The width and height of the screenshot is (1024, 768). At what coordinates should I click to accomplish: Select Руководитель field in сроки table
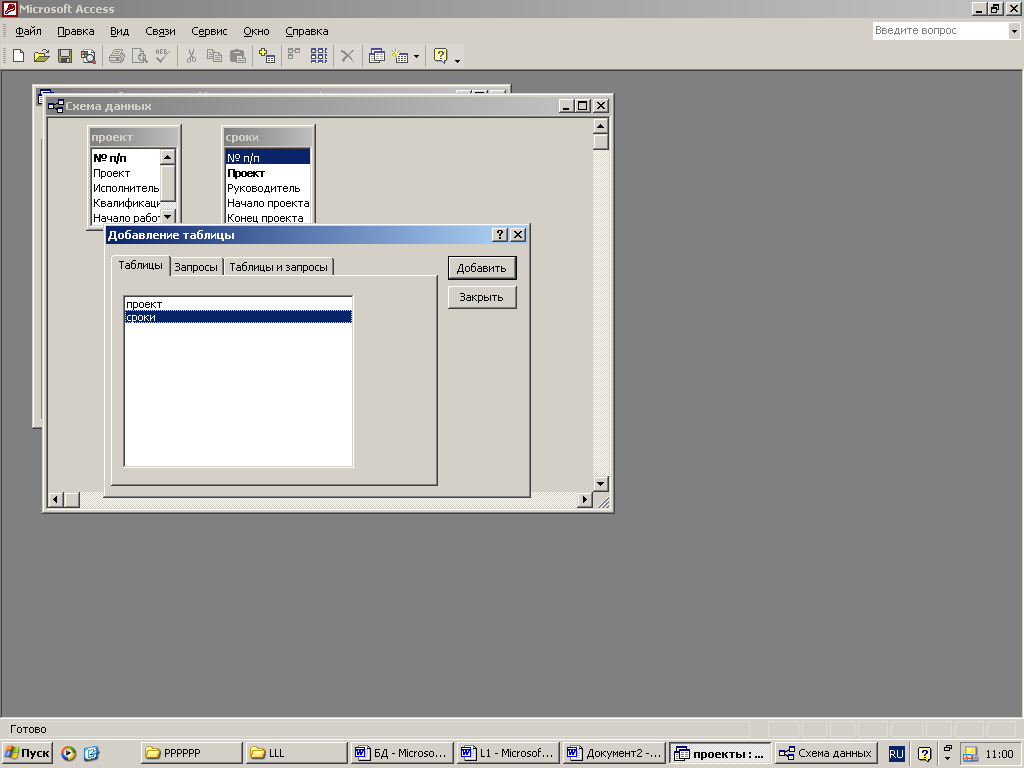(267, 188)
